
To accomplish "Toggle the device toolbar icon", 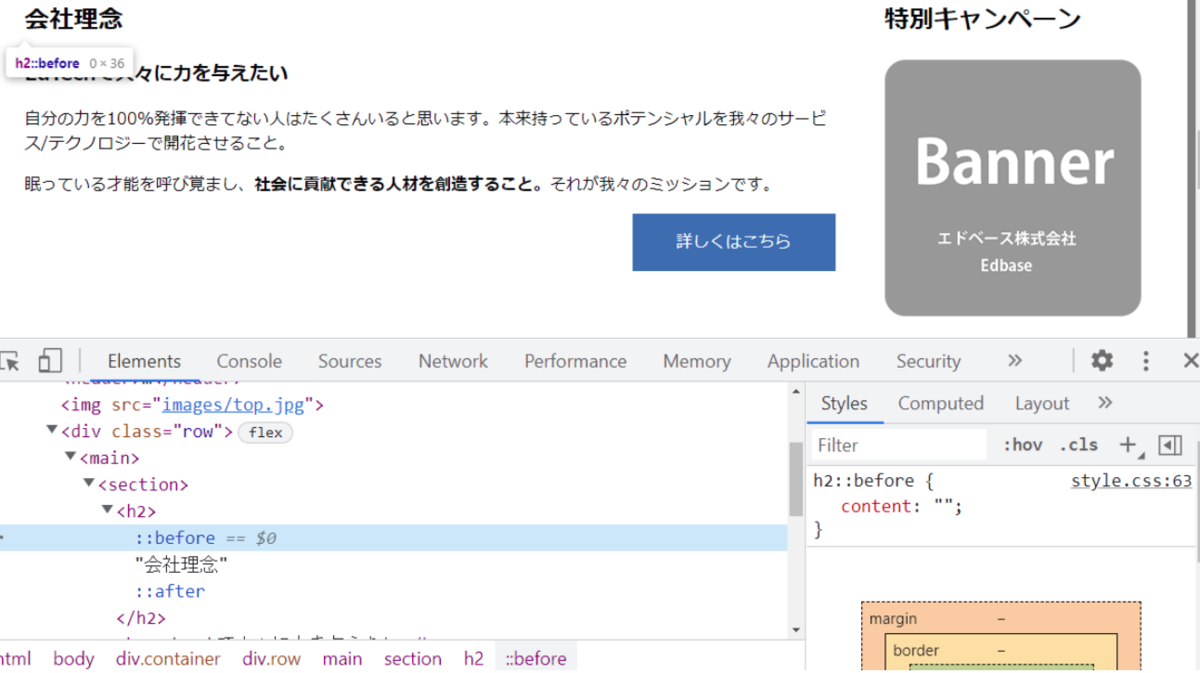I will point(50,361).
